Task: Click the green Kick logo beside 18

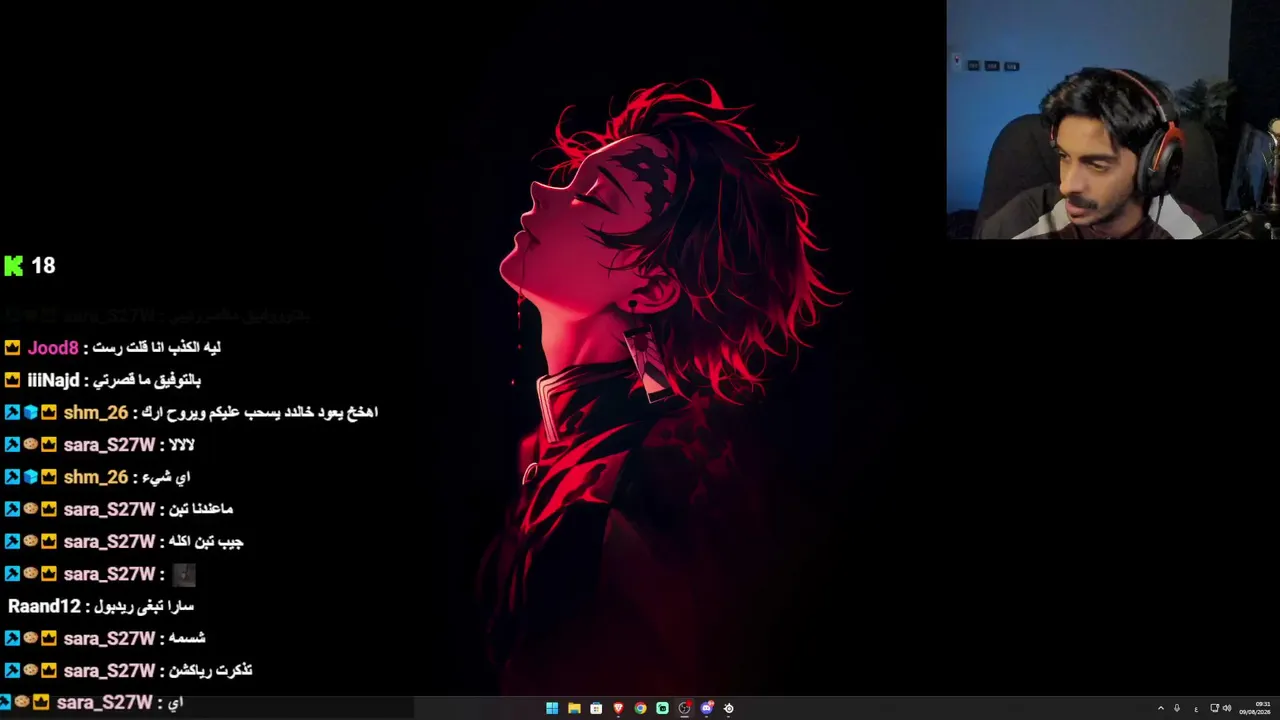Action: pos(13,265)
